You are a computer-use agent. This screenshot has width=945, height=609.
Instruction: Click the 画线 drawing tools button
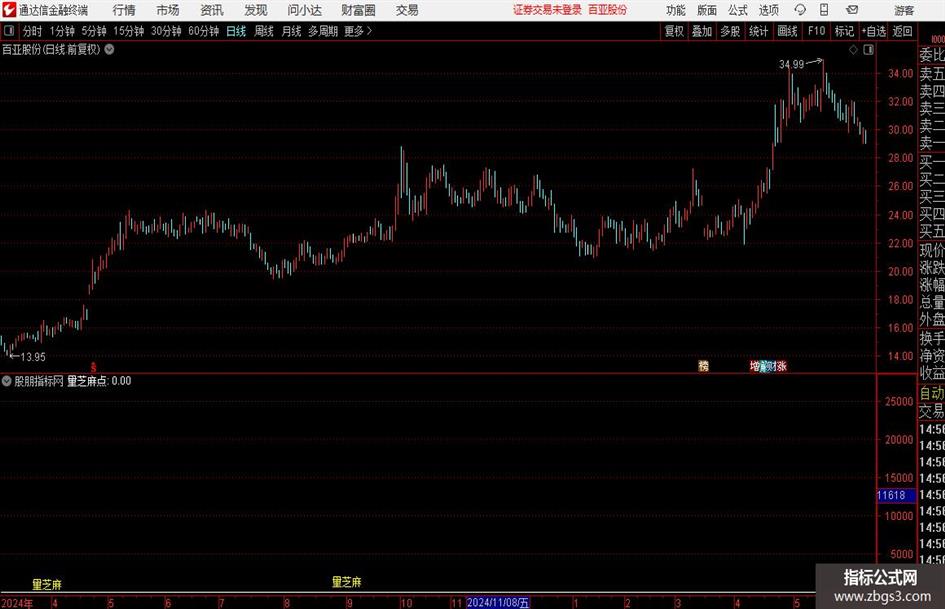[x=787, y=31]
